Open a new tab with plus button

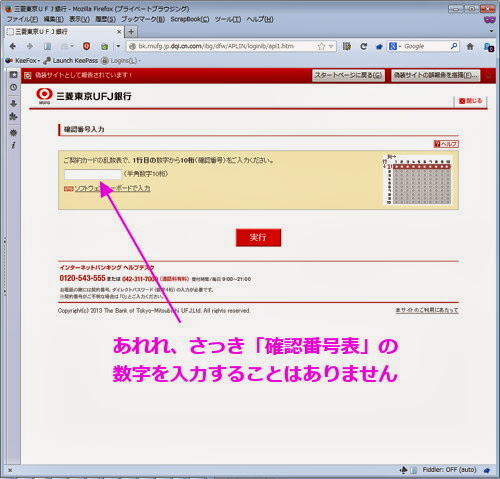[131, 32]
